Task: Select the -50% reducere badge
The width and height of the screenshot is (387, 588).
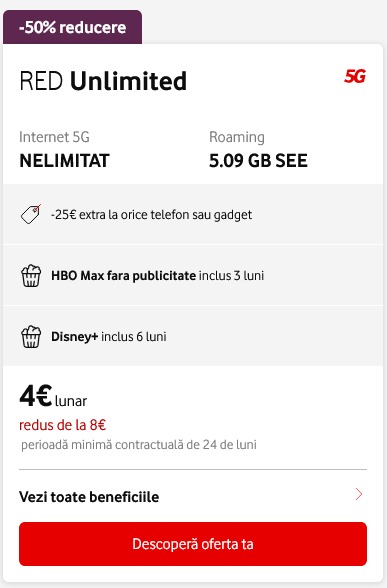Action: click(x=72, y=27)
